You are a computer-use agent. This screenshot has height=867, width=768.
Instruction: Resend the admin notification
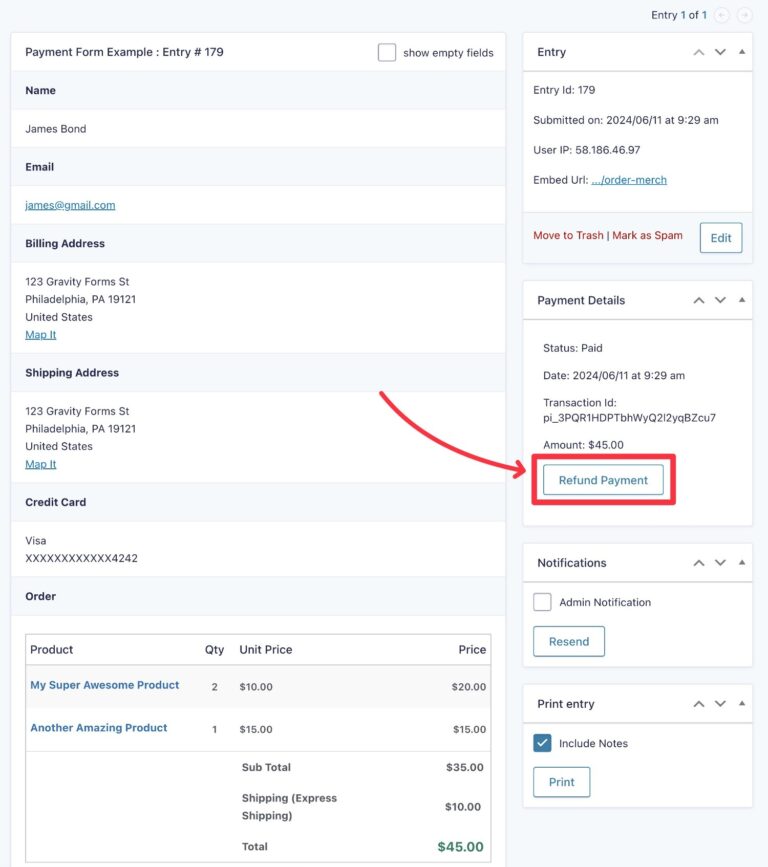[x=569, y=641]
